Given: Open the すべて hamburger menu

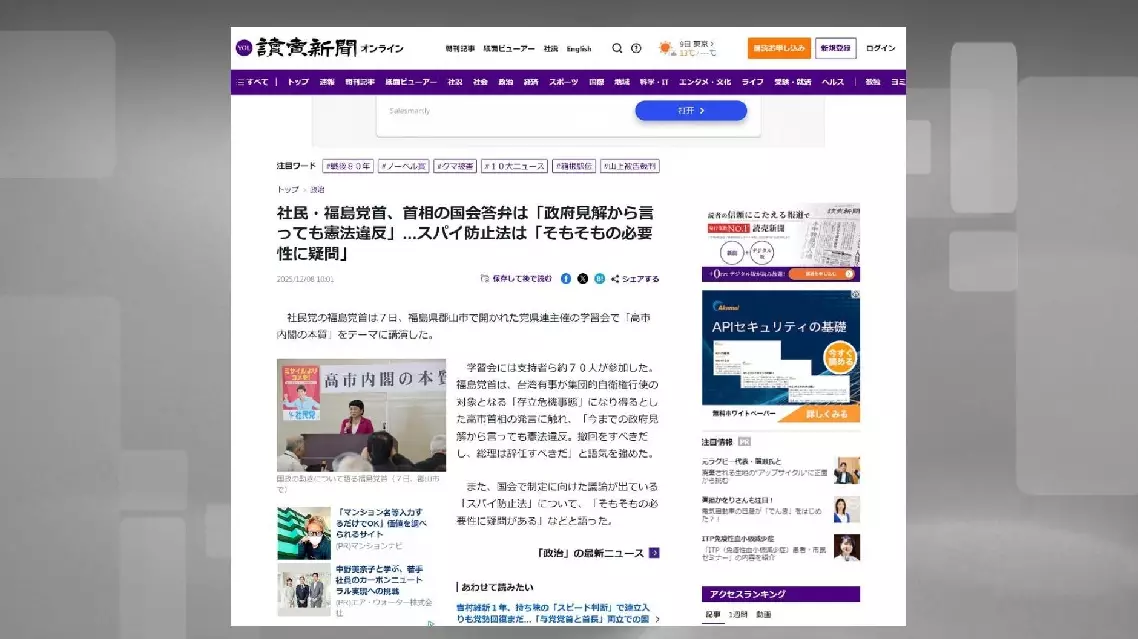Looking at the screenshot, I should pos(253,82).
